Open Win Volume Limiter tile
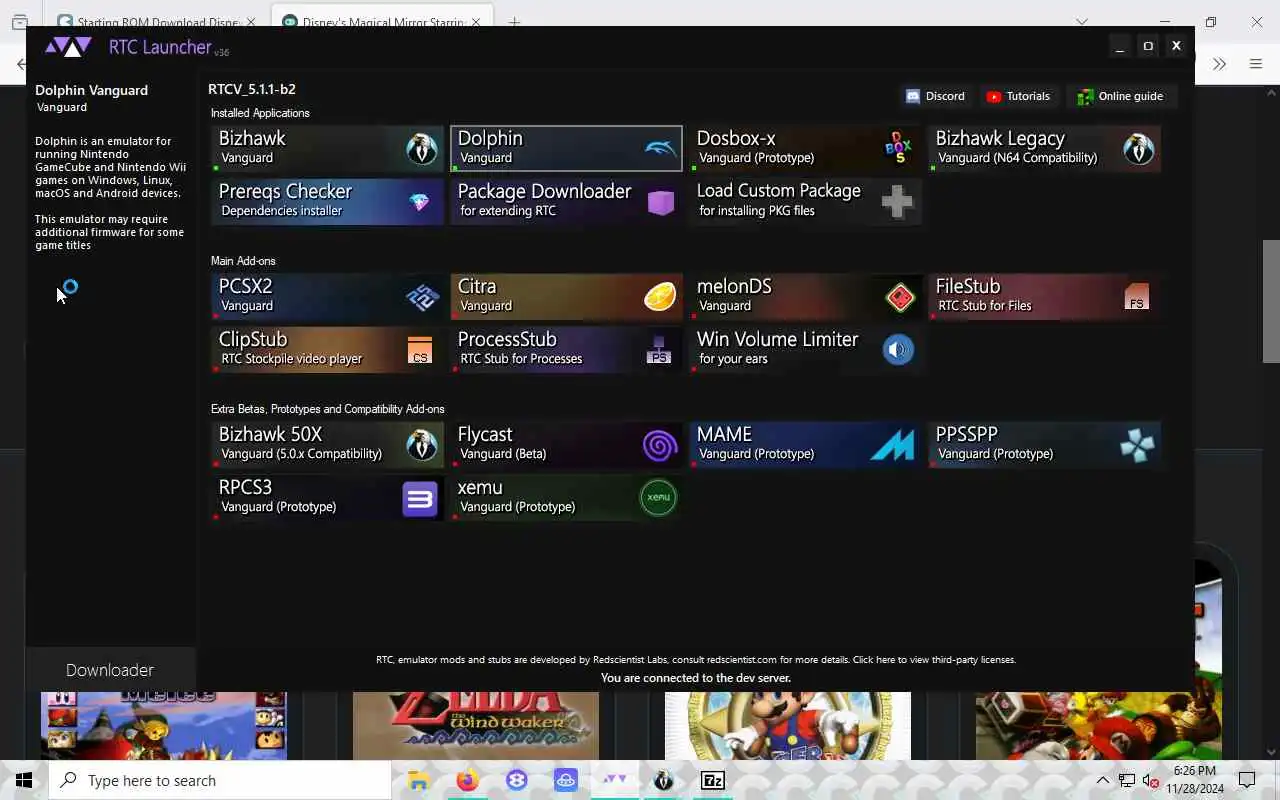The image size is (1280, 800). [x=805, y=349]
